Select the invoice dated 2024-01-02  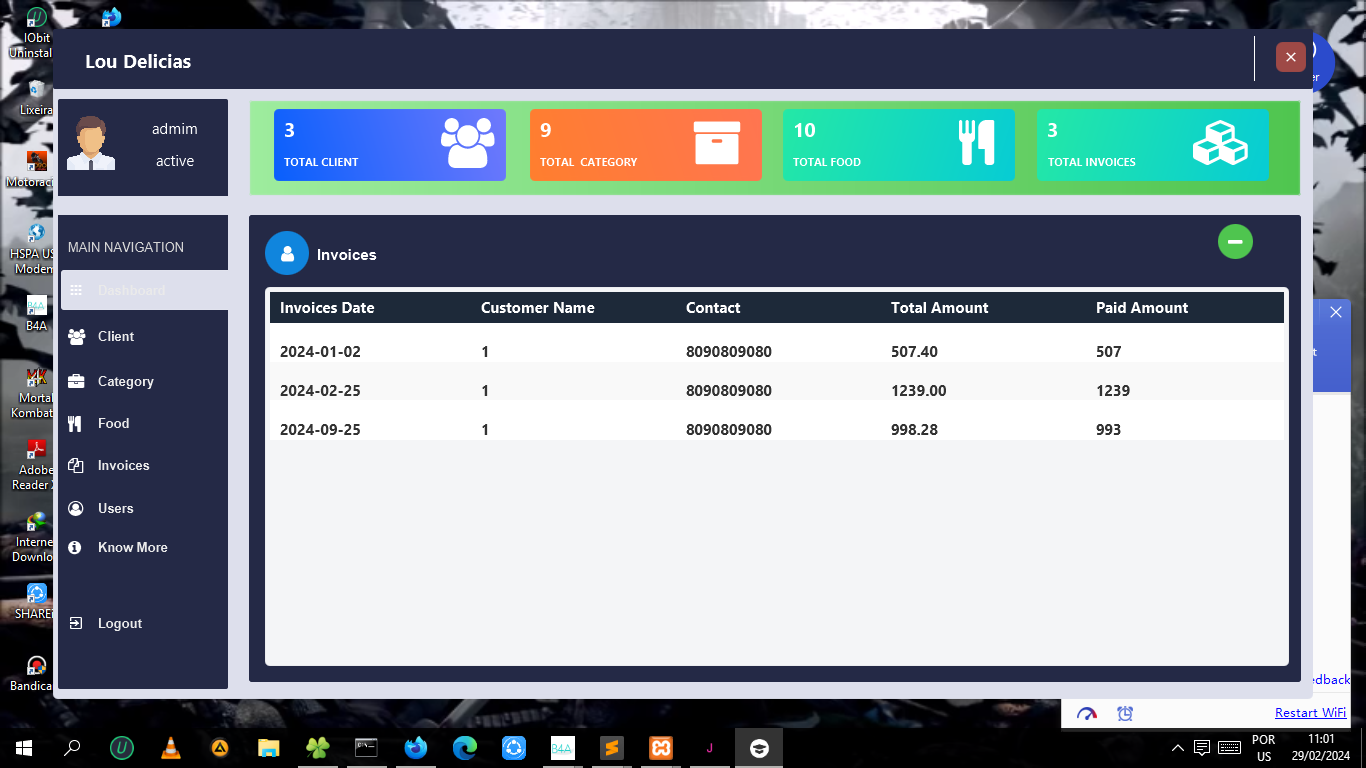(777, 344)
